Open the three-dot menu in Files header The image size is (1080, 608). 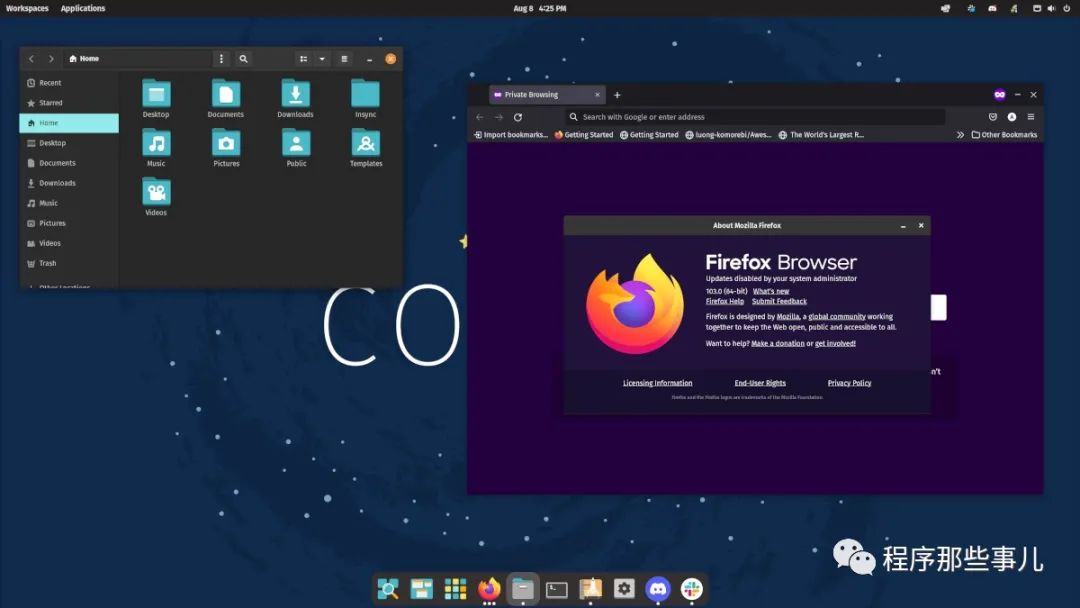(x=221, y=59)
